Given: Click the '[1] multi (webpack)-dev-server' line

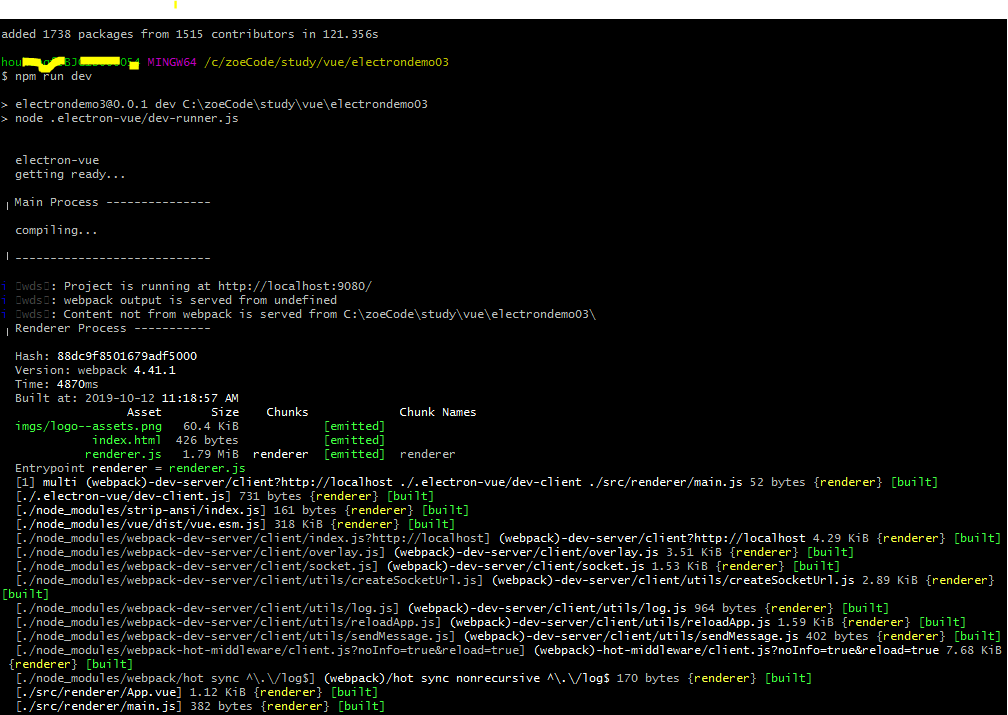Looking at the screenshot, I should point(476,482).
